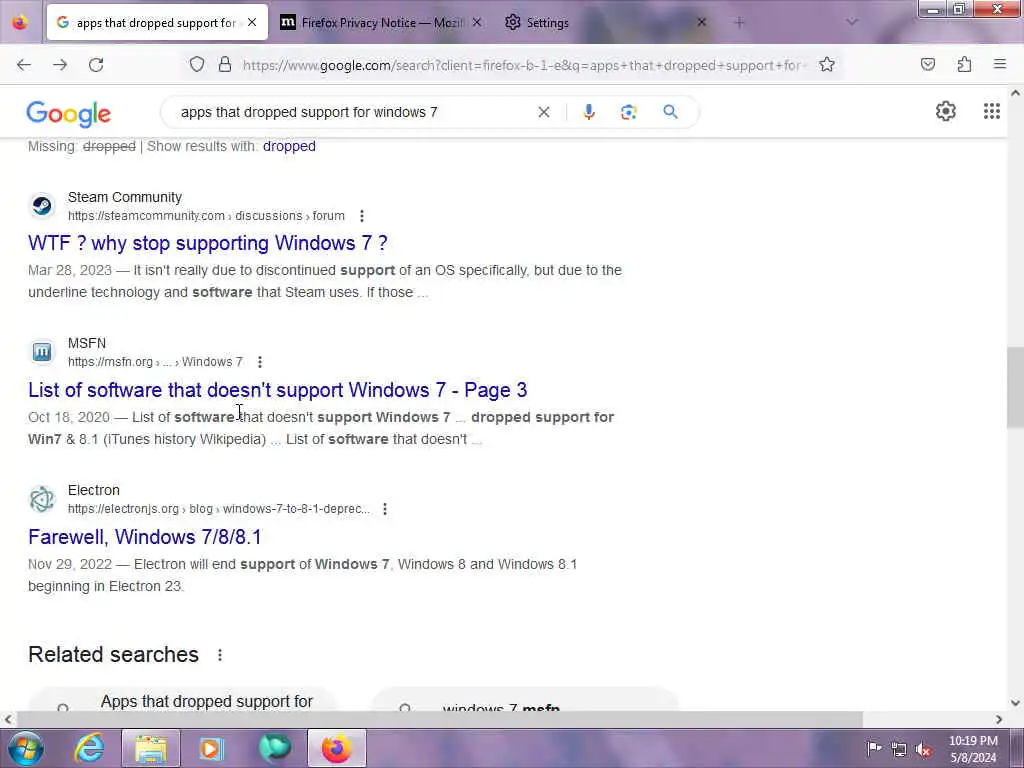Open more options for Electron result
The image size is (1024, 768).
pyautogui.click(x=385, y=509)
